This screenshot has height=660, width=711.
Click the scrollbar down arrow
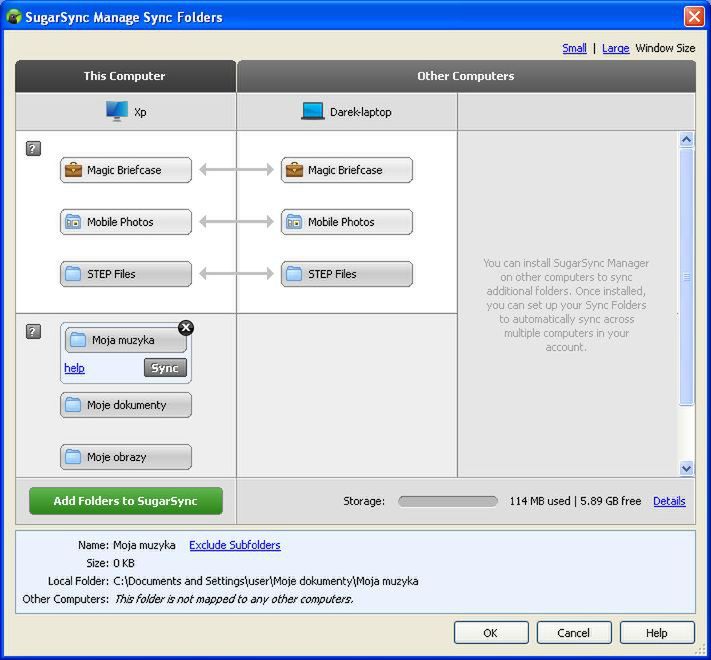(x=687, y=468)
